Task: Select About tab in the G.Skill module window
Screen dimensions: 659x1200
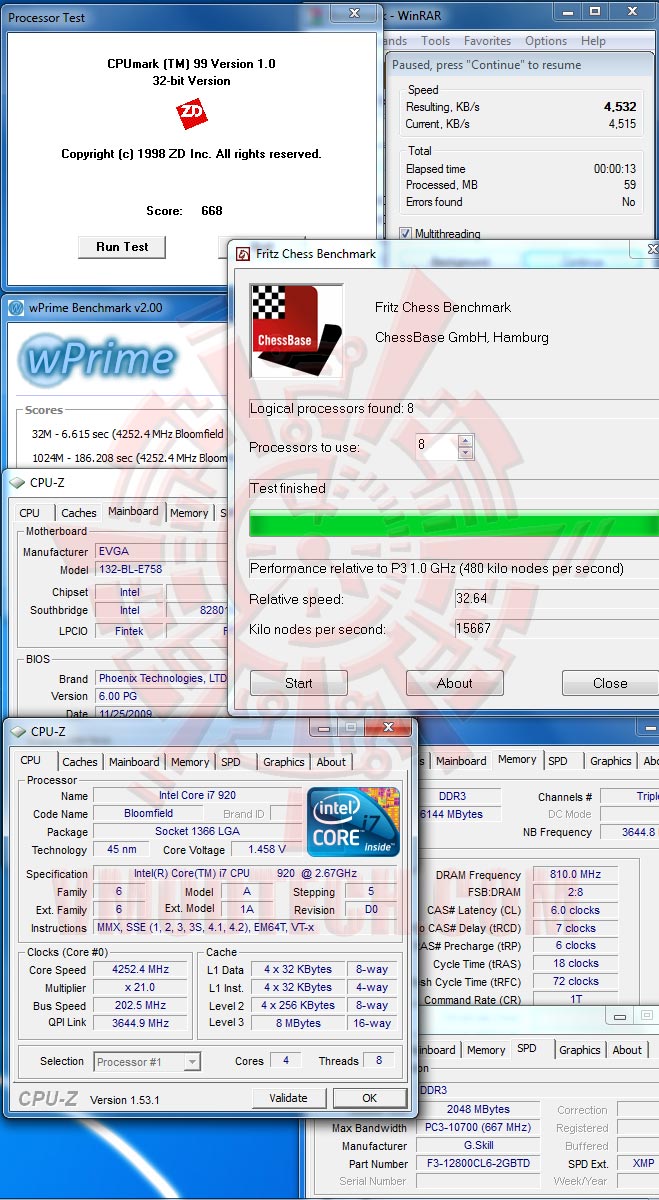Action: (x=627, y=1050)
